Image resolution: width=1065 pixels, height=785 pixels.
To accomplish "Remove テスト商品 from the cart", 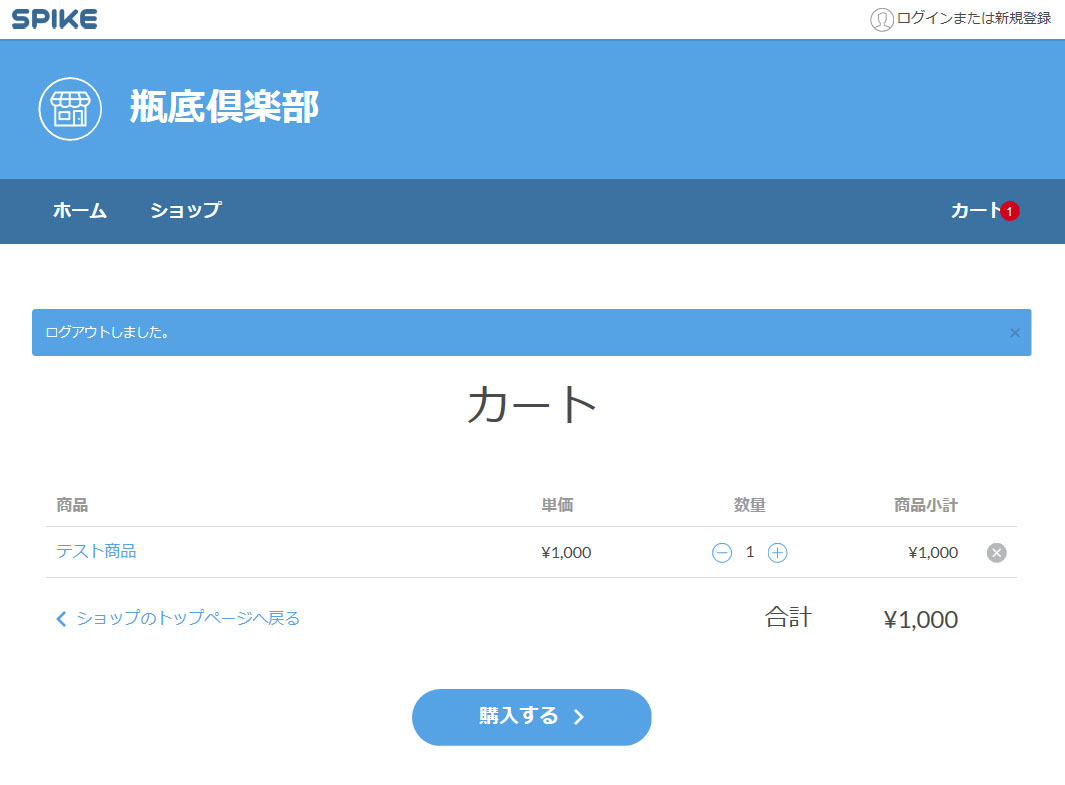I will (996, 553).
